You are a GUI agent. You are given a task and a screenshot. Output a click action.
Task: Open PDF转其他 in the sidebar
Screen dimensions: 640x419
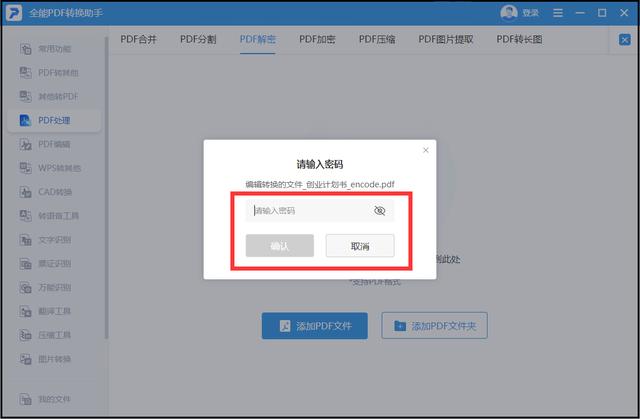point(54,73)
